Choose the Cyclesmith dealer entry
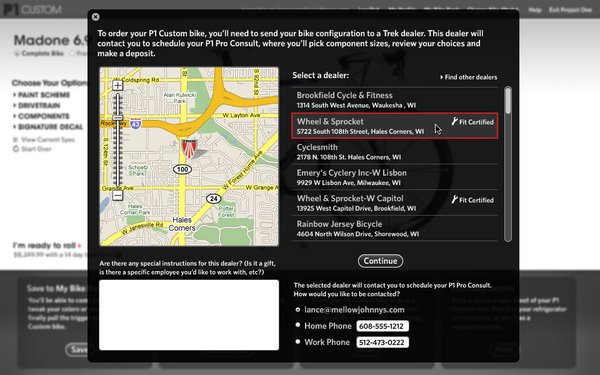The image size is (600, 375). tap(395, 152)
